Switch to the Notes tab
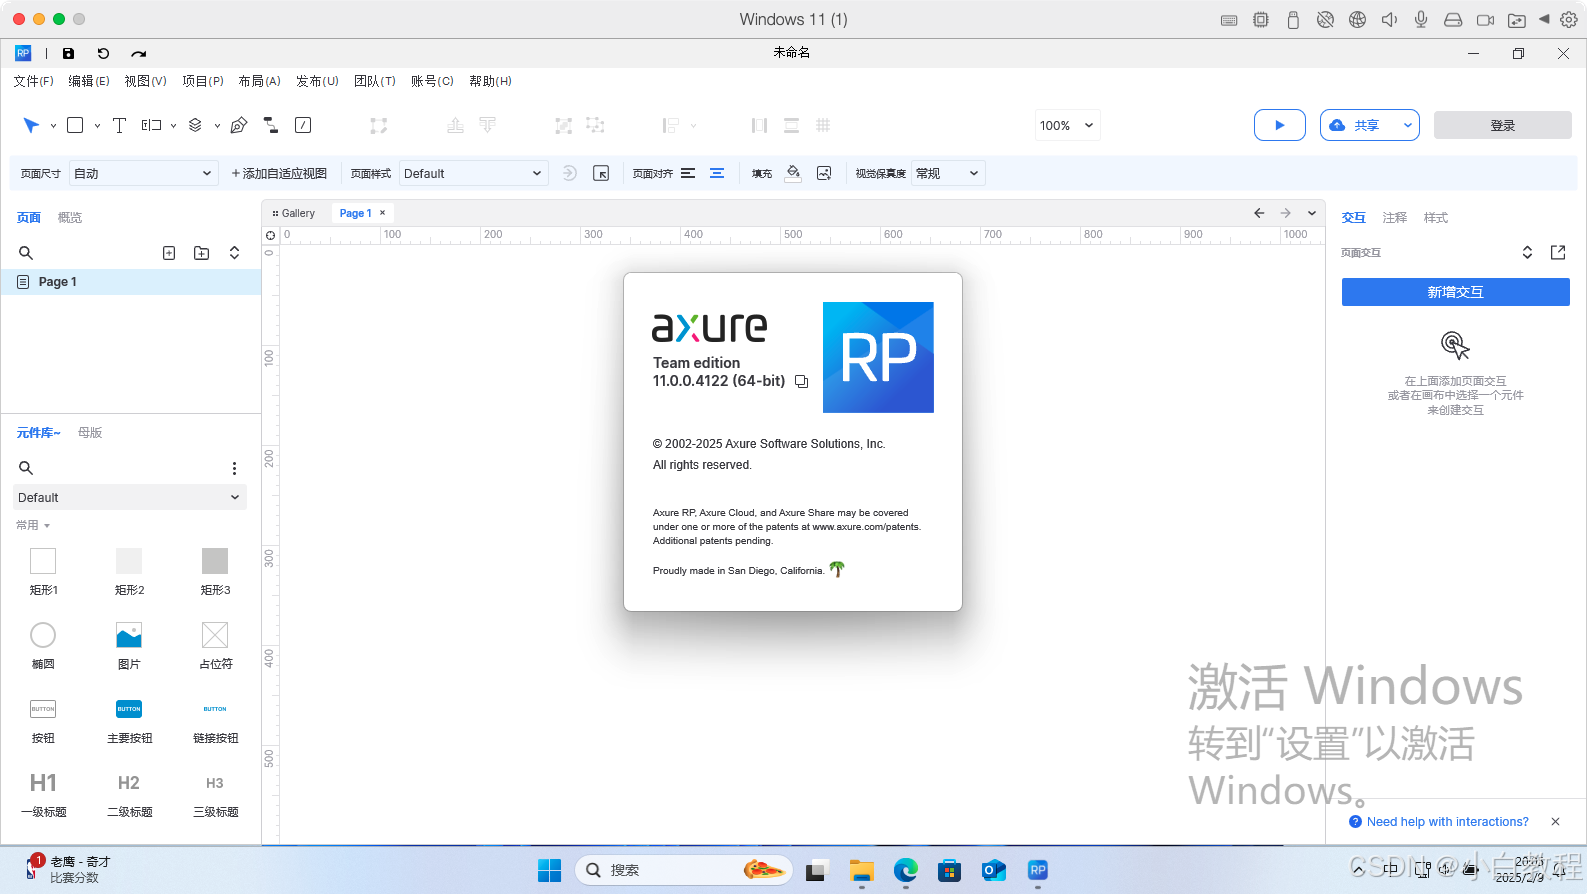Image resolution: width=1587 pixels, height=894 pixels. [1394, 217]
